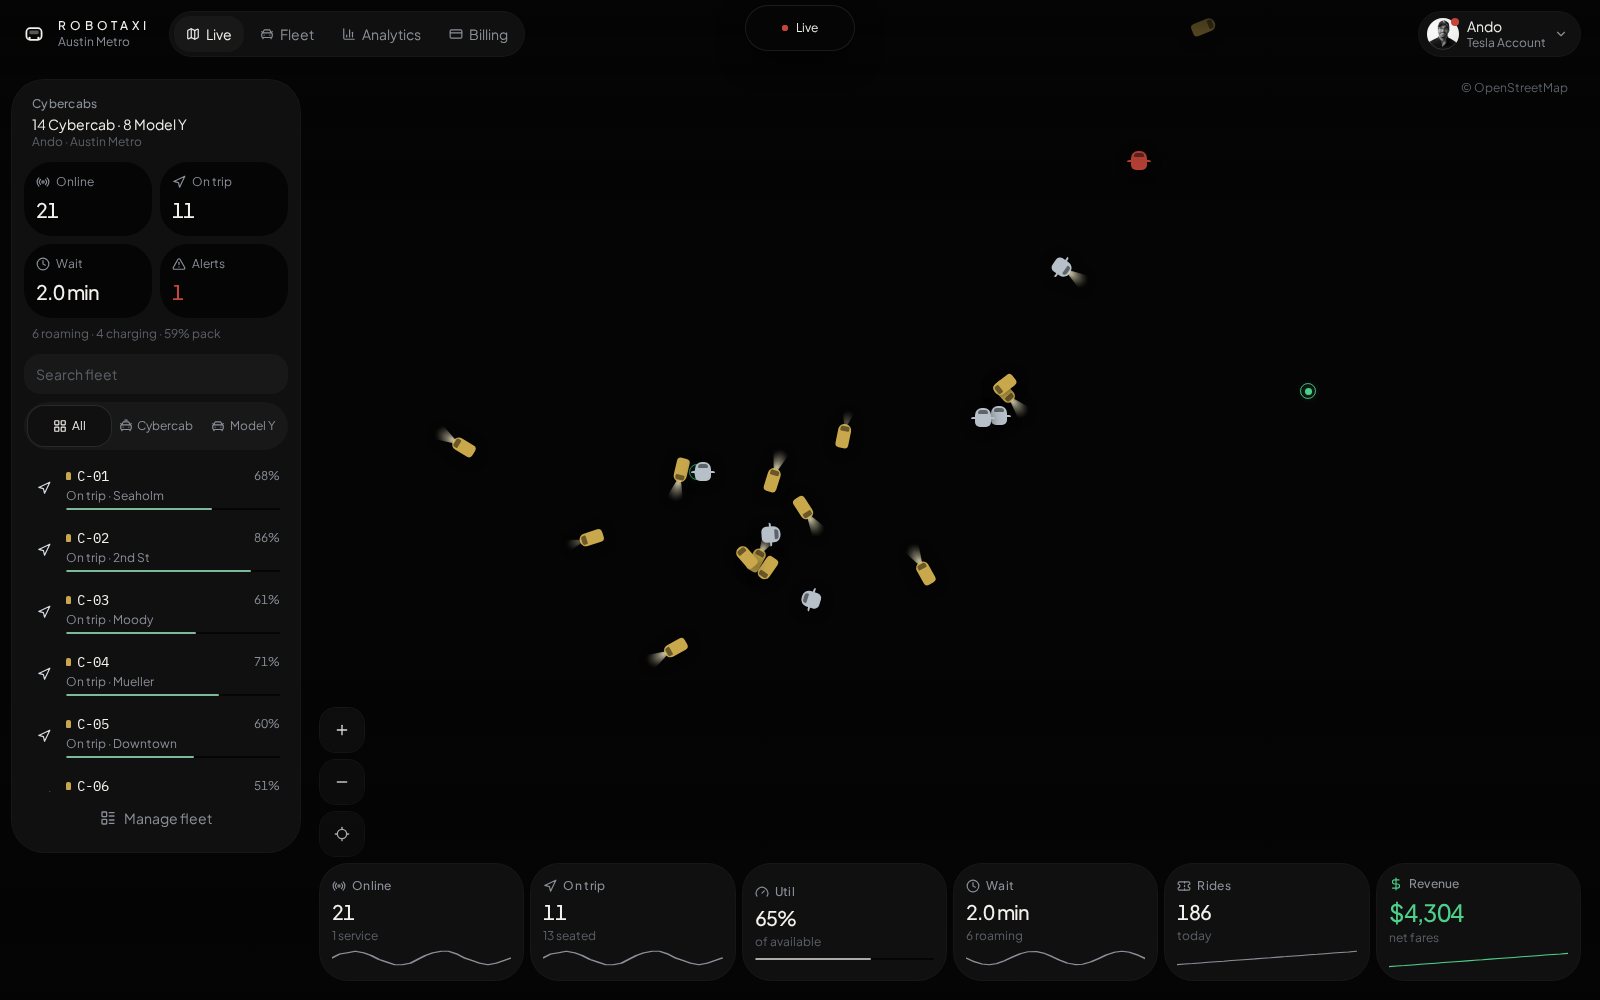
Task: Select vehicle C-04 on trip Mueller
Action: pyautogui.click(x=156, y=673)
